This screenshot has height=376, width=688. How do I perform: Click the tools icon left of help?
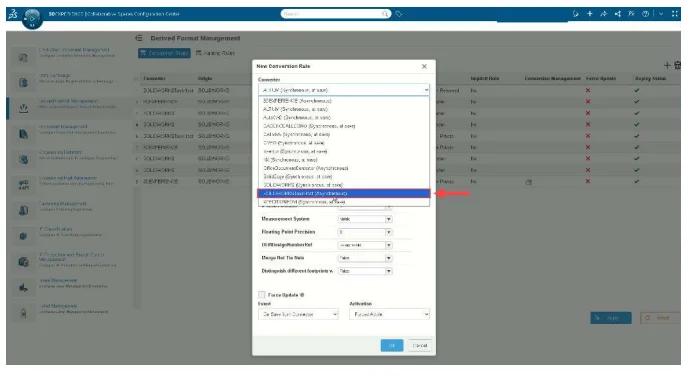click(631, 14)
